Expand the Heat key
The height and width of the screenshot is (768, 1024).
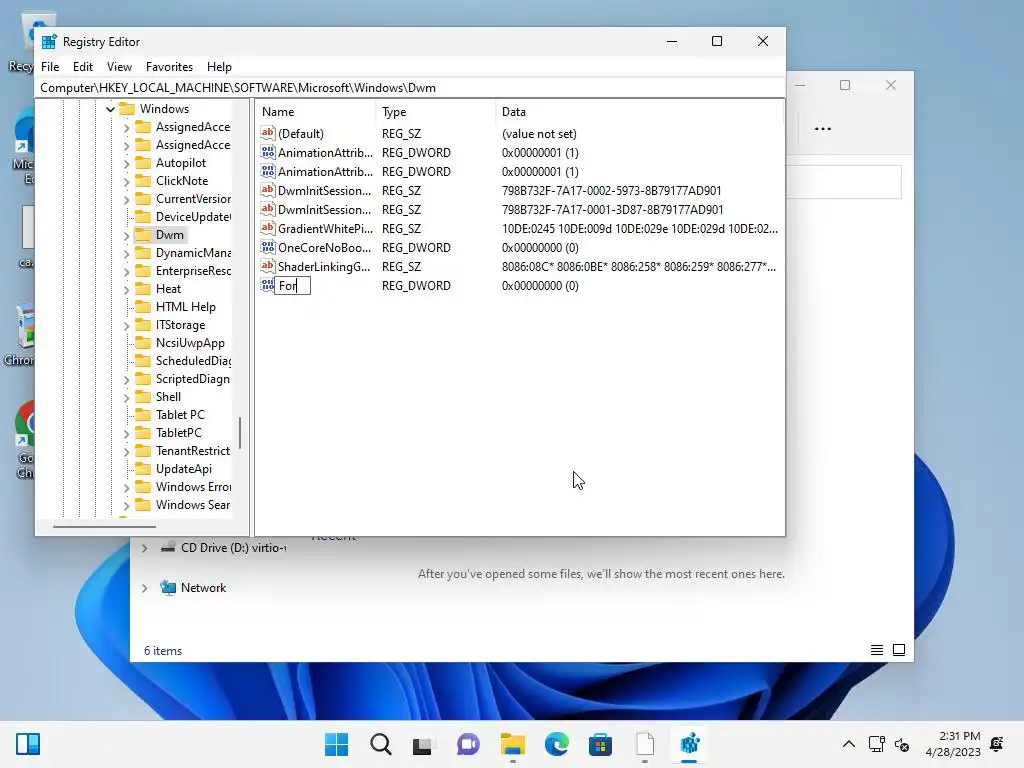[127, 289]
